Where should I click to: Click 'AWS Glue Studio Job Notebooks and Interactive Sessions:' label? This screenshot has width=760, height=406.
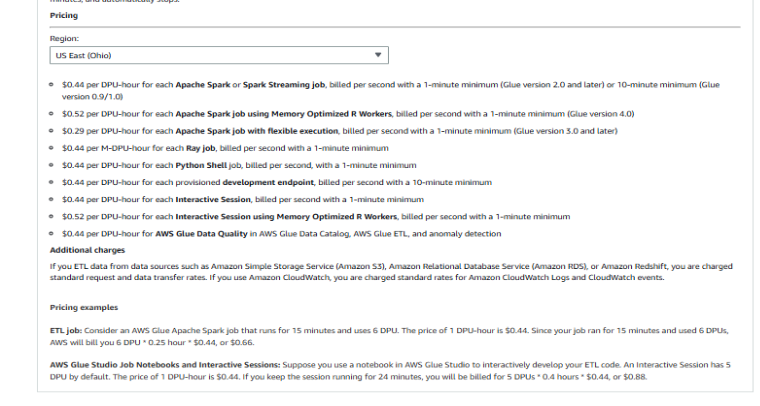pyautogui.click(x=165, y=365)
